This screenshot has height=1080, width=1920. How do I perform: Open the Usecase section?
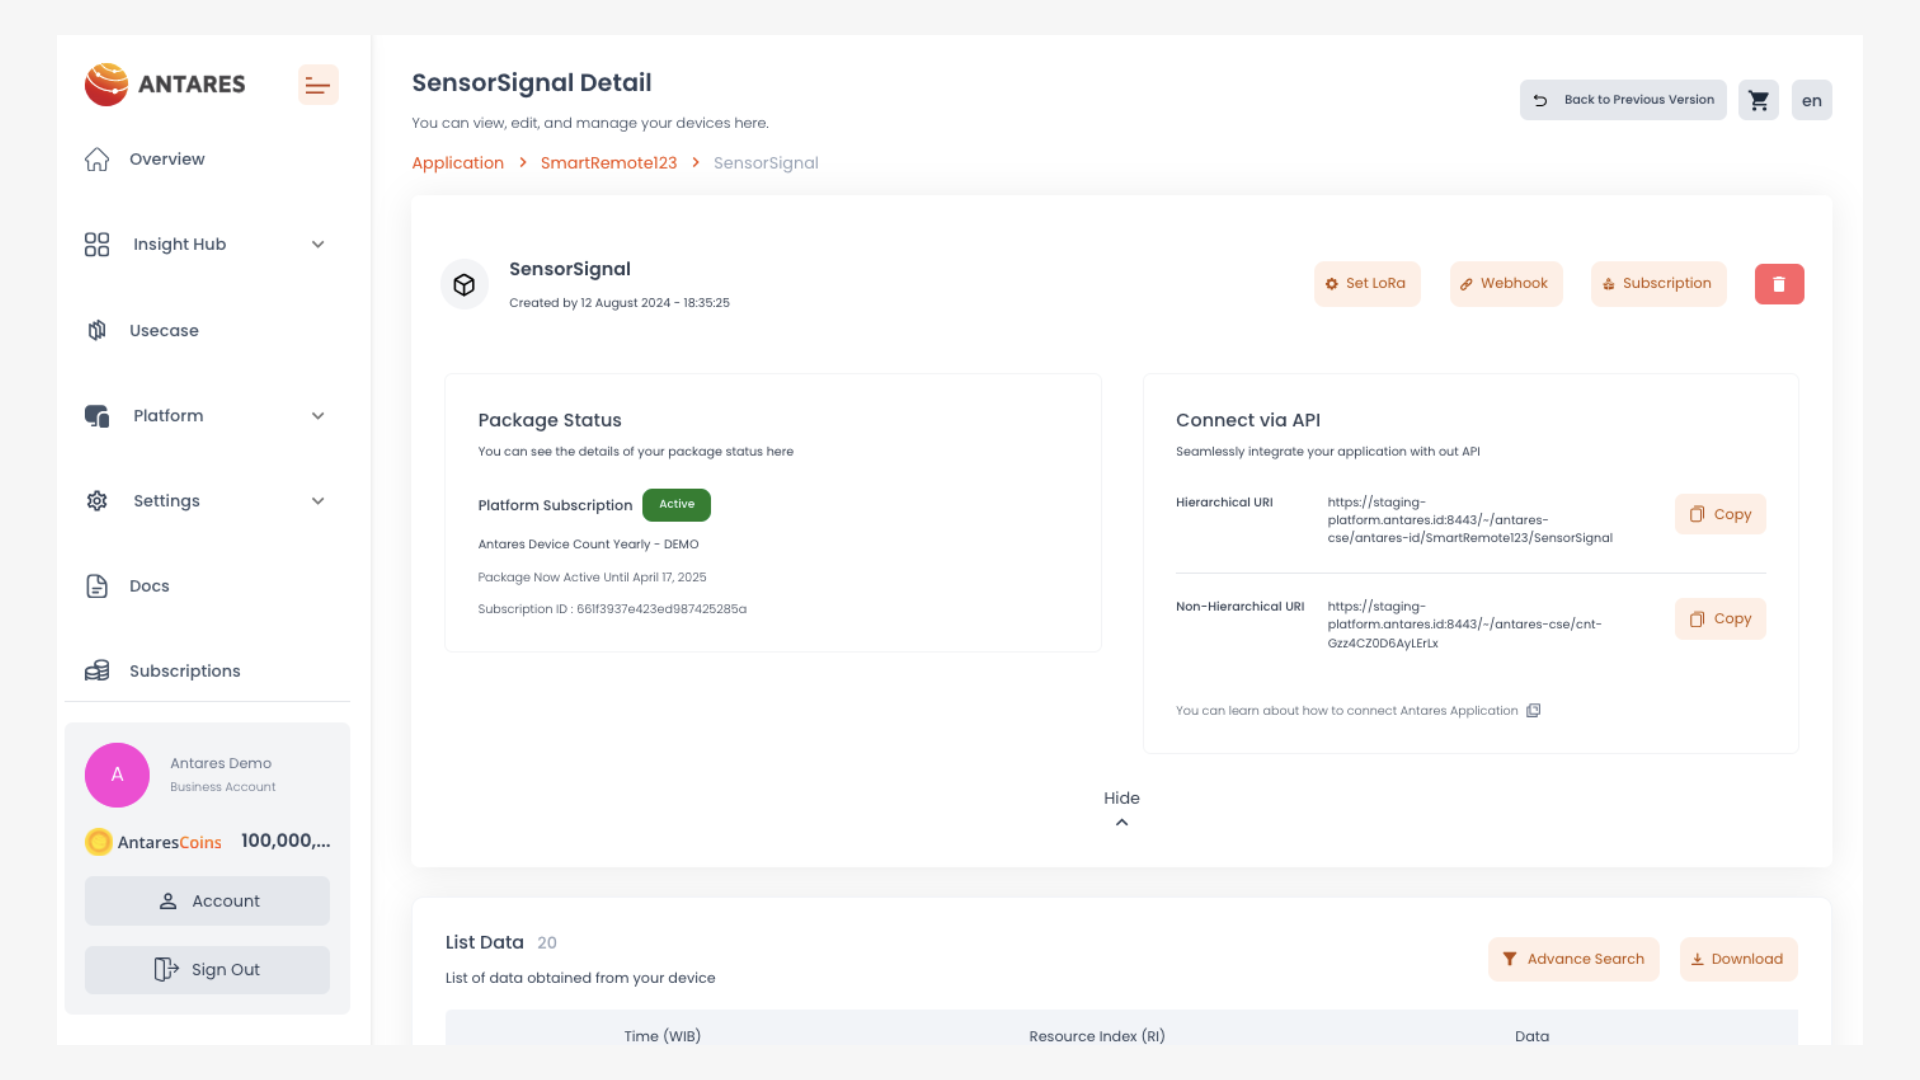164,330
